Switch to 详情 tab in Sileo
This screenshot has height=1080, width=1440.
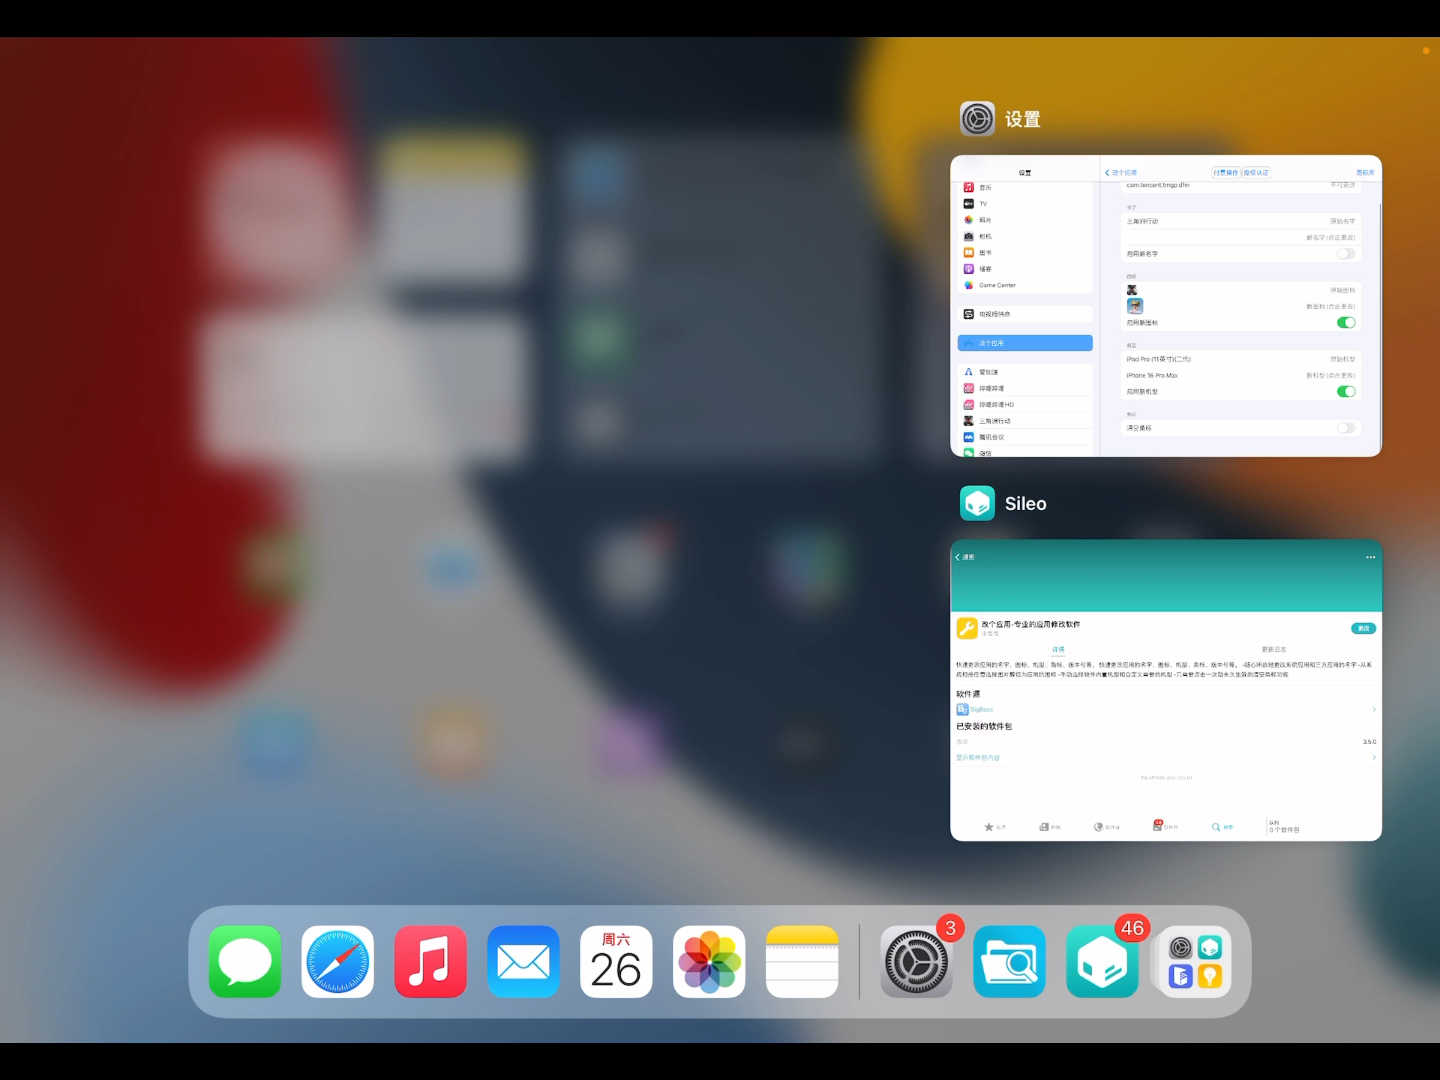tap(1058, 650)
